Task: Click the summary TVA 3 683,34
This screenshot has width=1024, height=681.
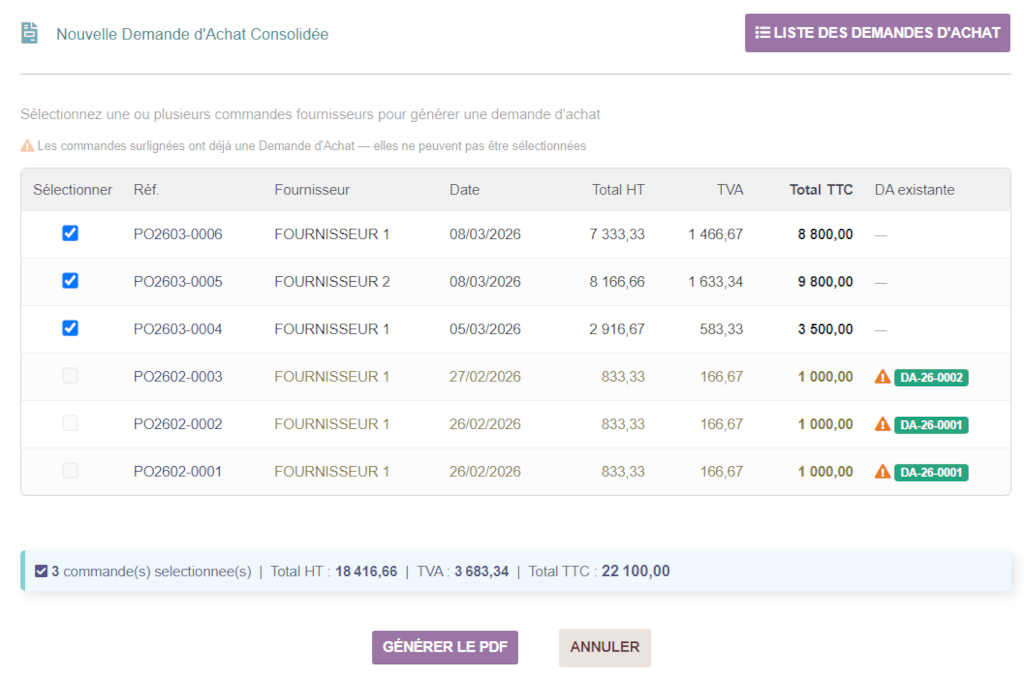Action: point(481,572)
